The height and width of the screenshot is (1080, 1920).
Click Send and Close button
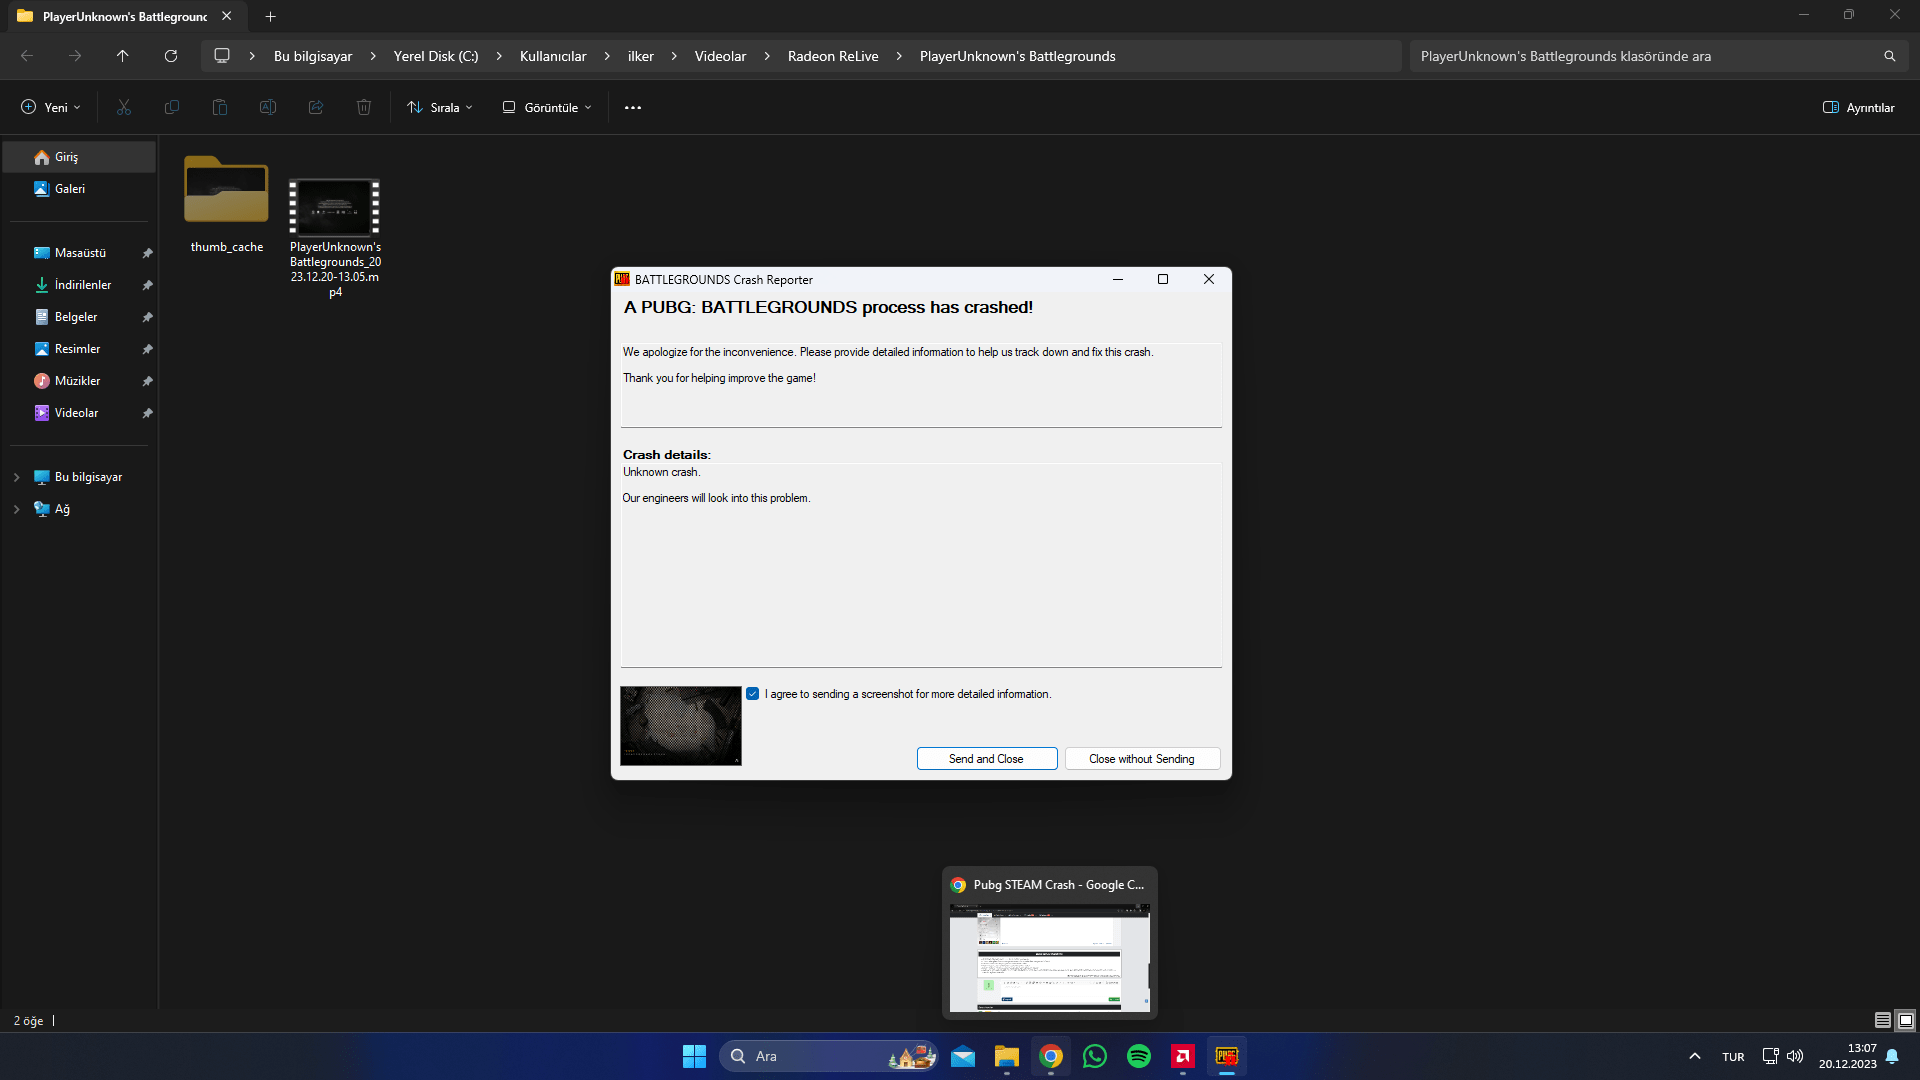coord(987,759)
